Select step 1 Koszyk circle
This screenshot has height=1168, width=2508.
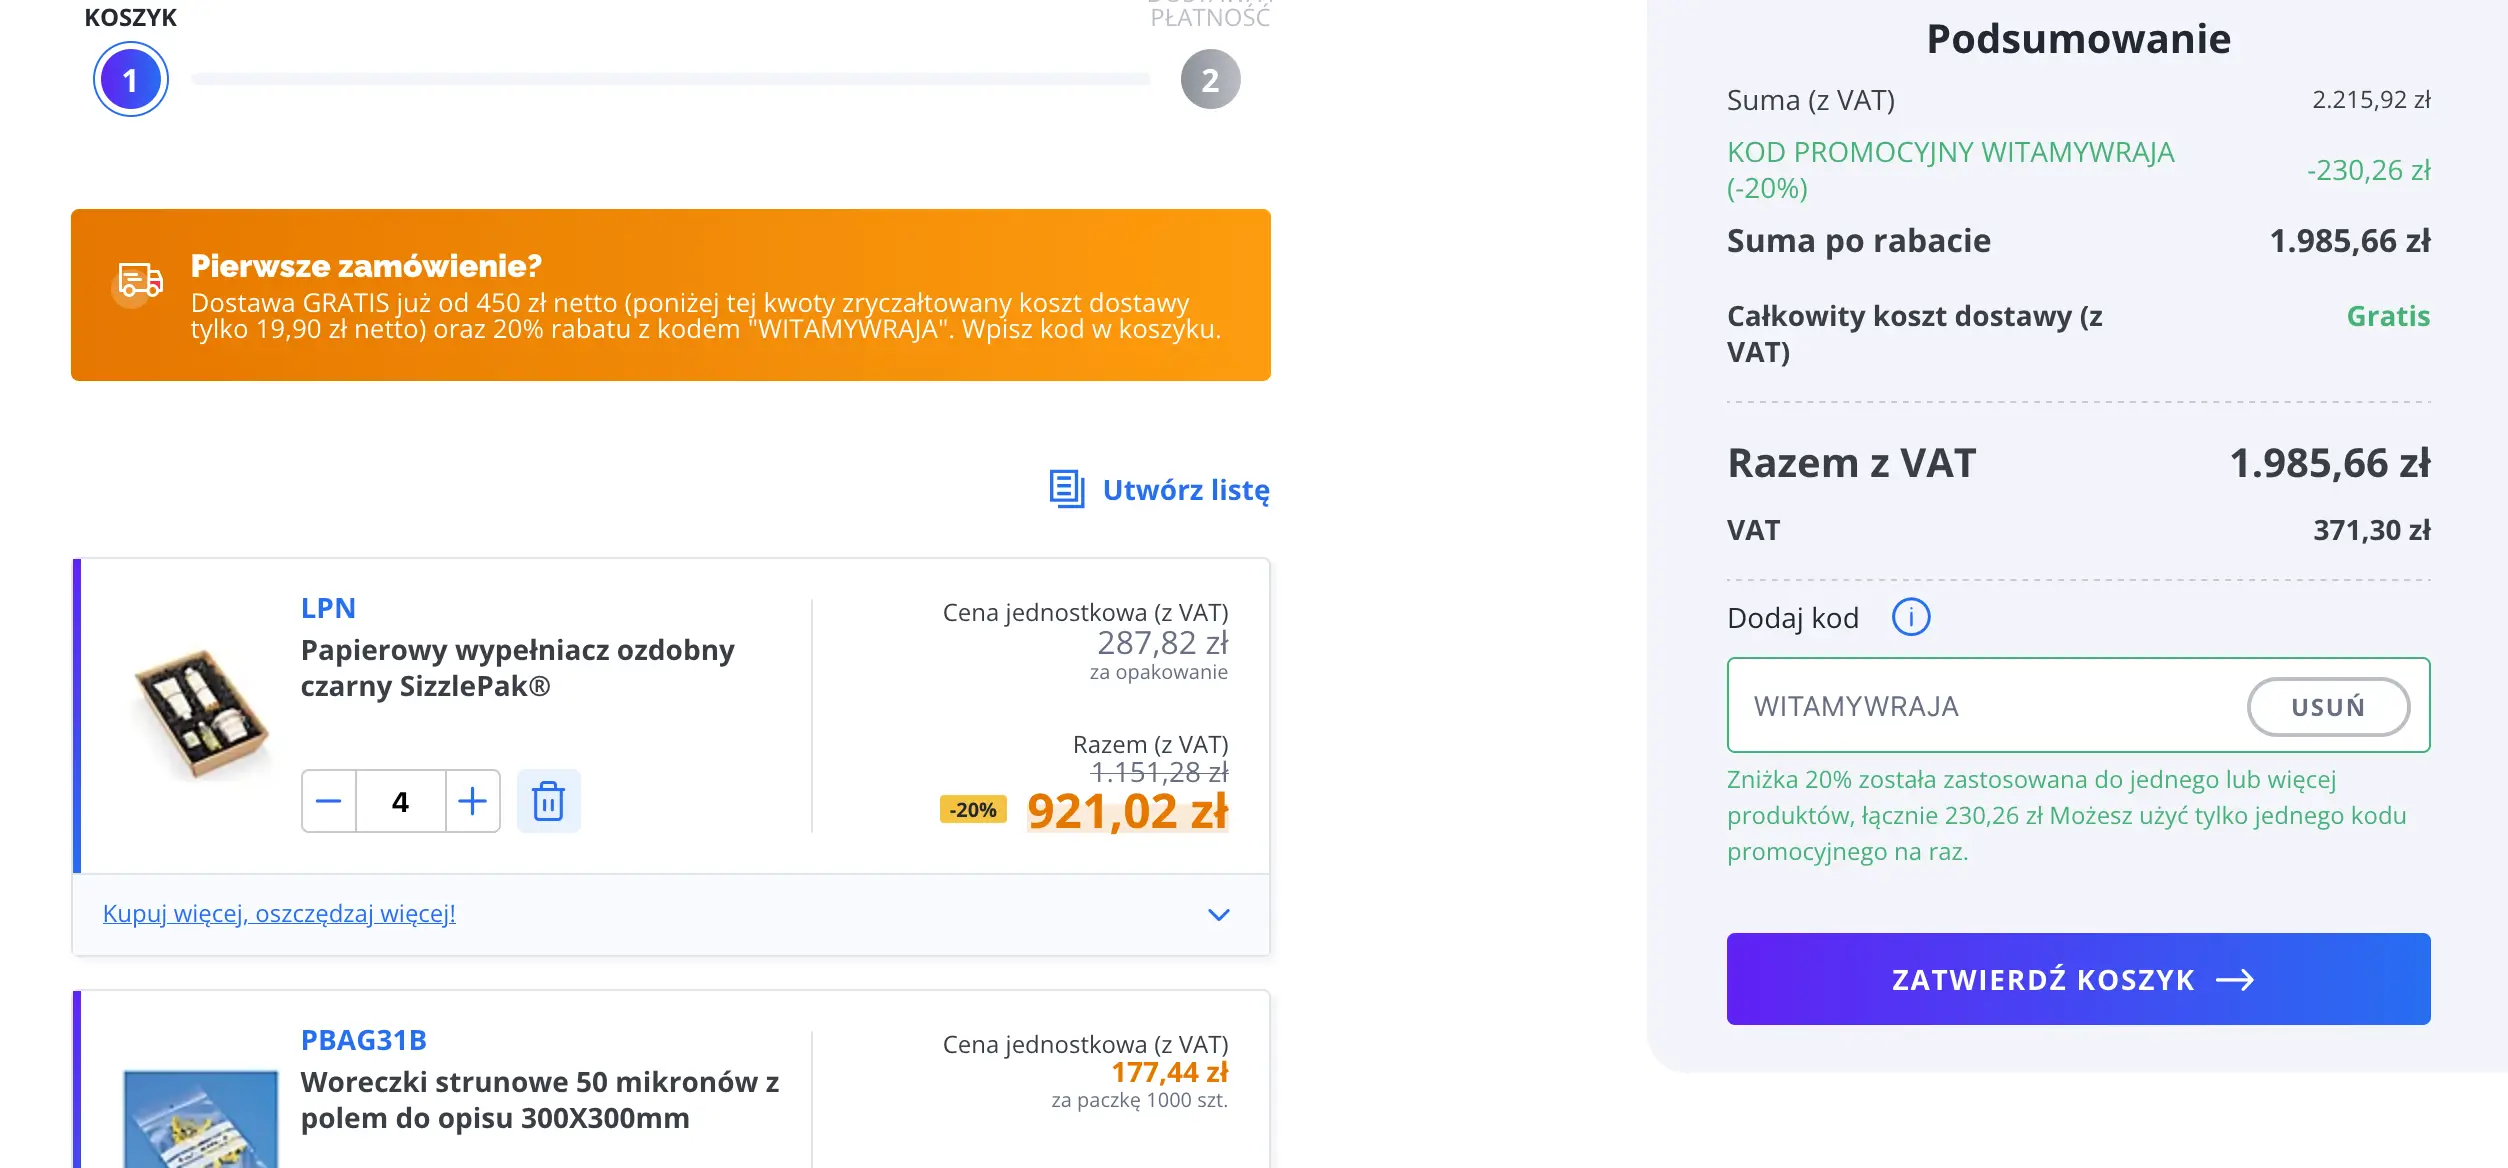[x=130, y=80]
